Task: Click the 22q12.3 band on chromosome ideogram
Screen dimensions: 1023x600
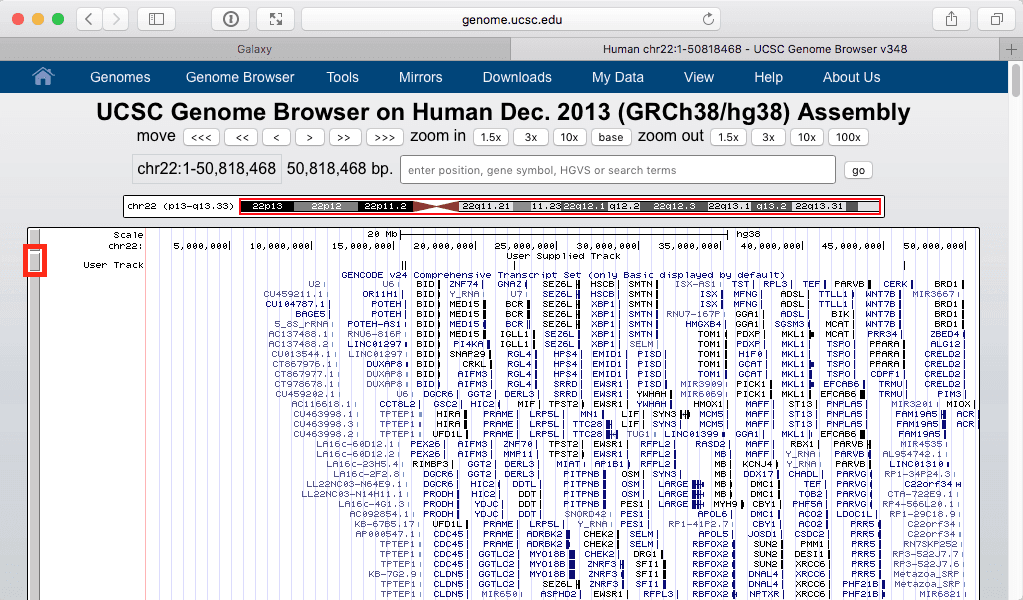Action: coord(675,206)
